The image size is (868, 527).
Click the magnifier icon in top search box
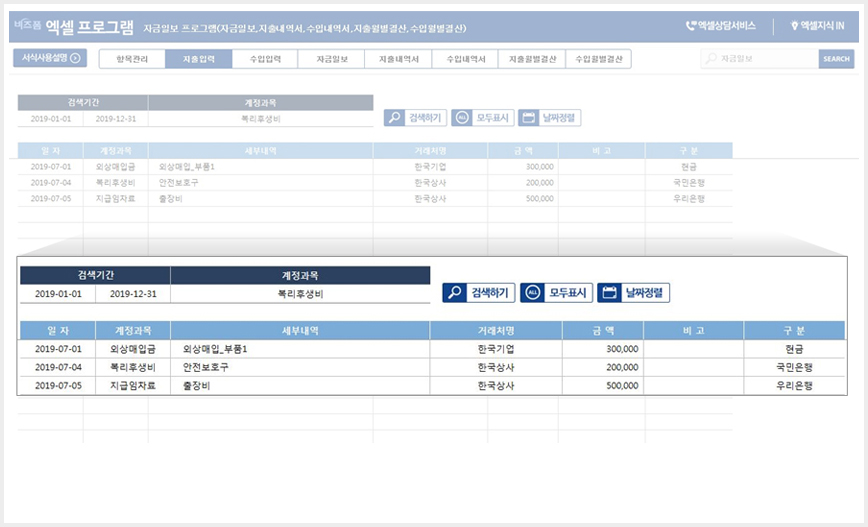711,58
